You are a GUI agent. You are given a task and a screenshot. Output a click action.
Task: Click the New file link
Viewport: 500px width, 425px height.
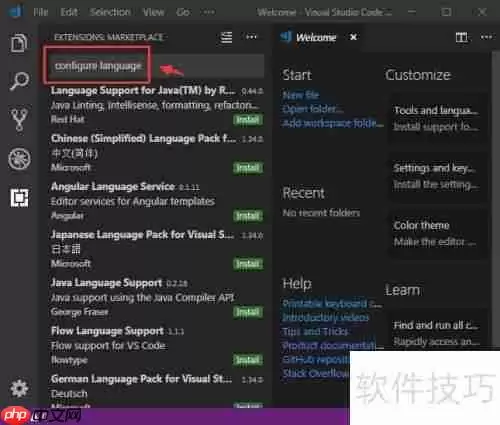(x=301, y=95)
